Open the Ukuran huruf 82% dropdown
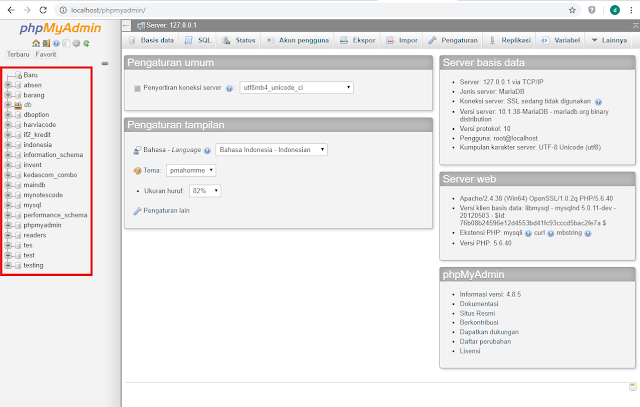 click(205, 191)
